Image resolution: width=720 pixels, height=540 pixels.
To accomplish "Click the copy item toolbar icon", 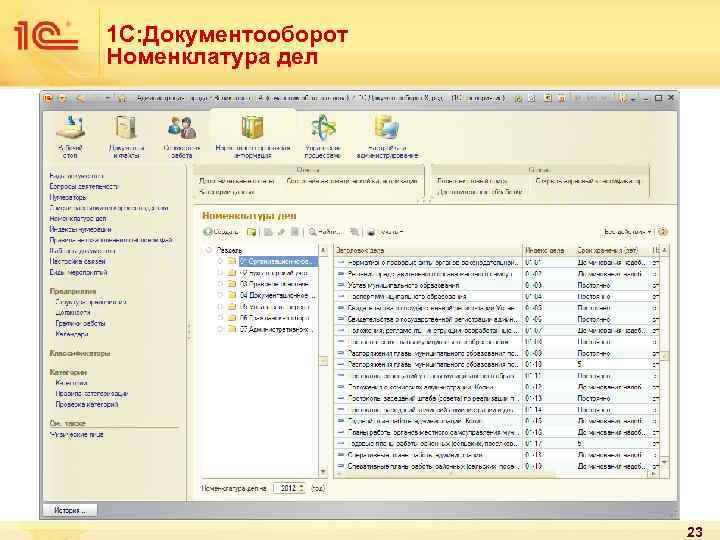I will tap(268, 232).
